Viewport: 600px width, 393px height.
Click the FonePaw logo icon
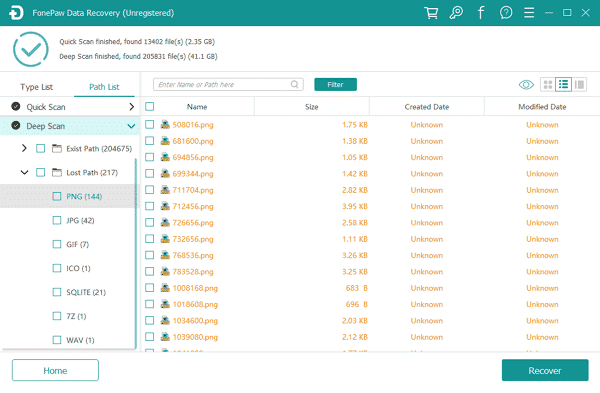16,13
